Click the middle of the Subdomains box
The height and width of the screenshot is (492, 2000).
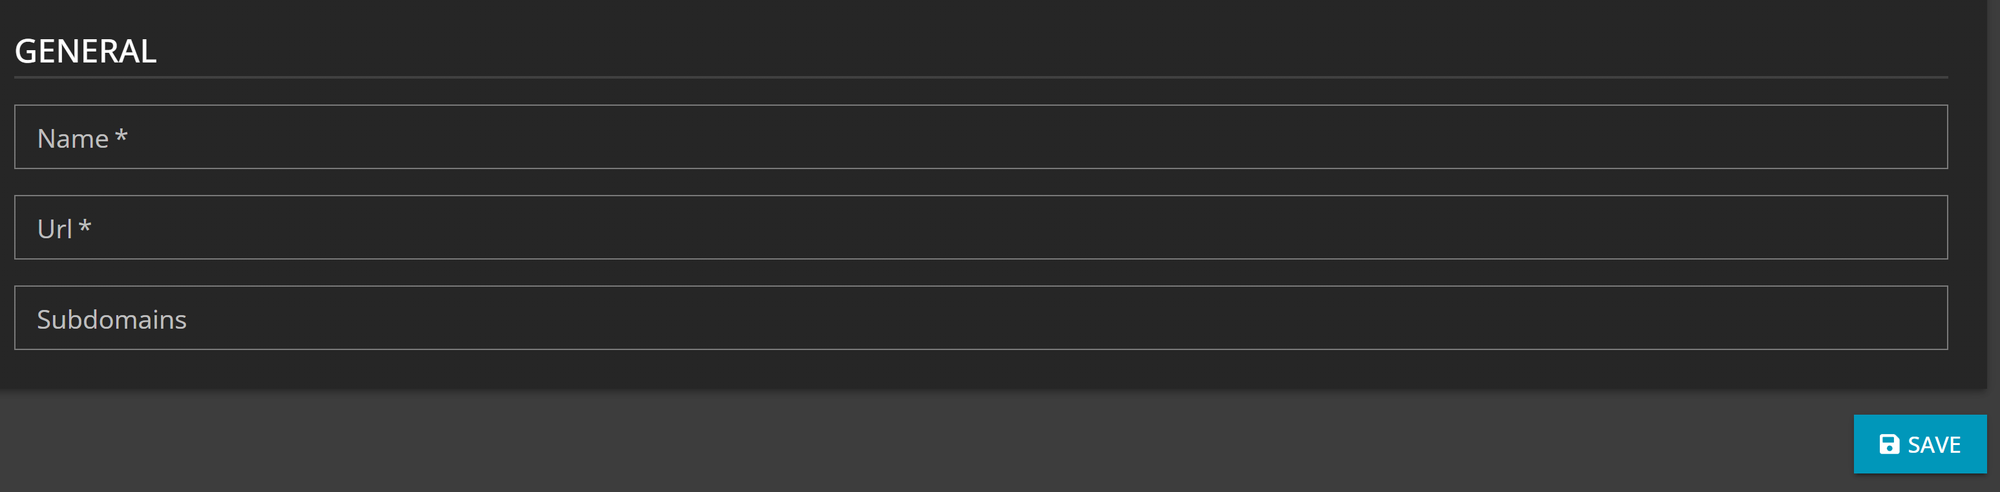click(981, 318)
